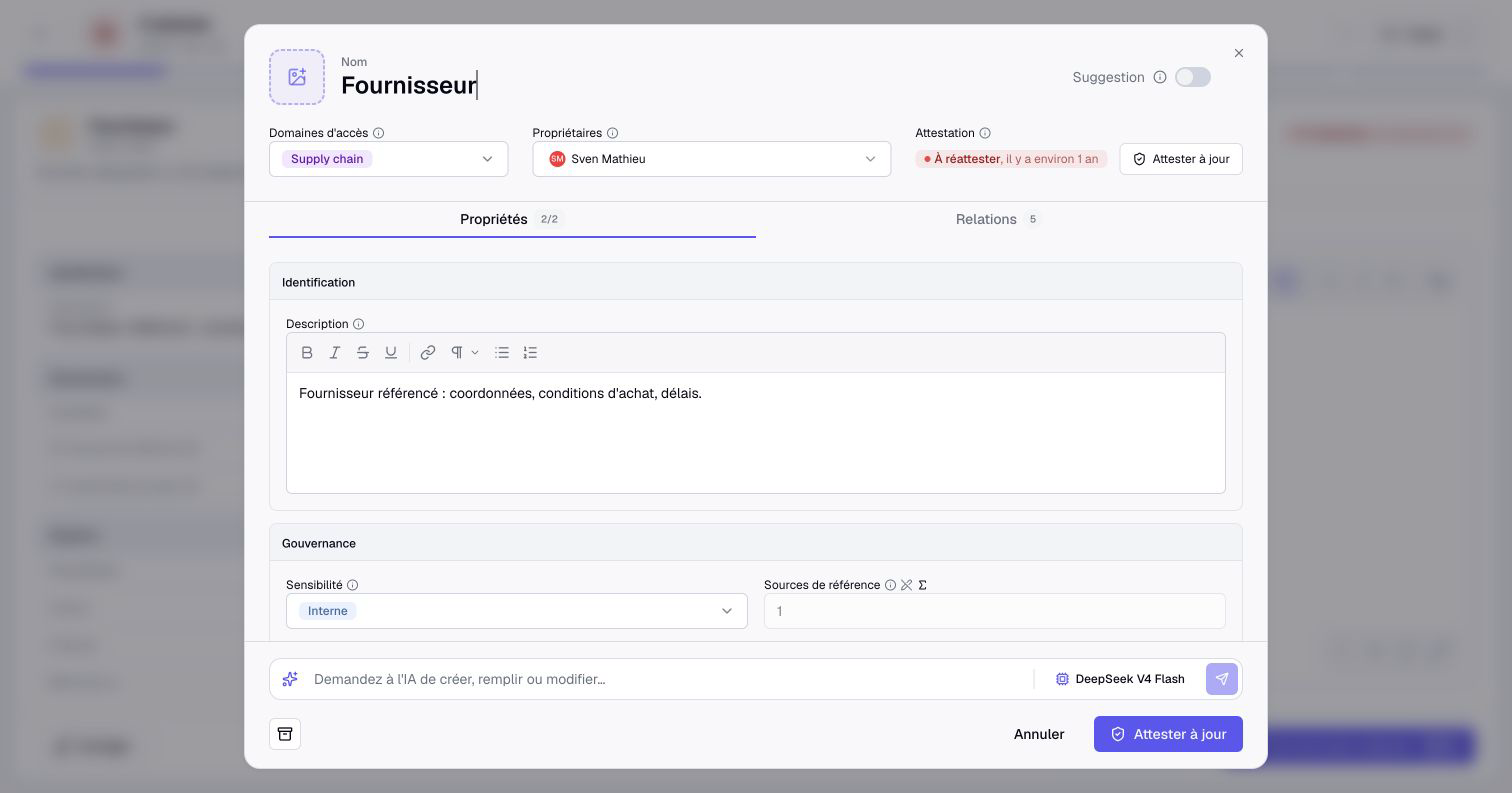Click the Sources de référence info icon

coord(890,585)
